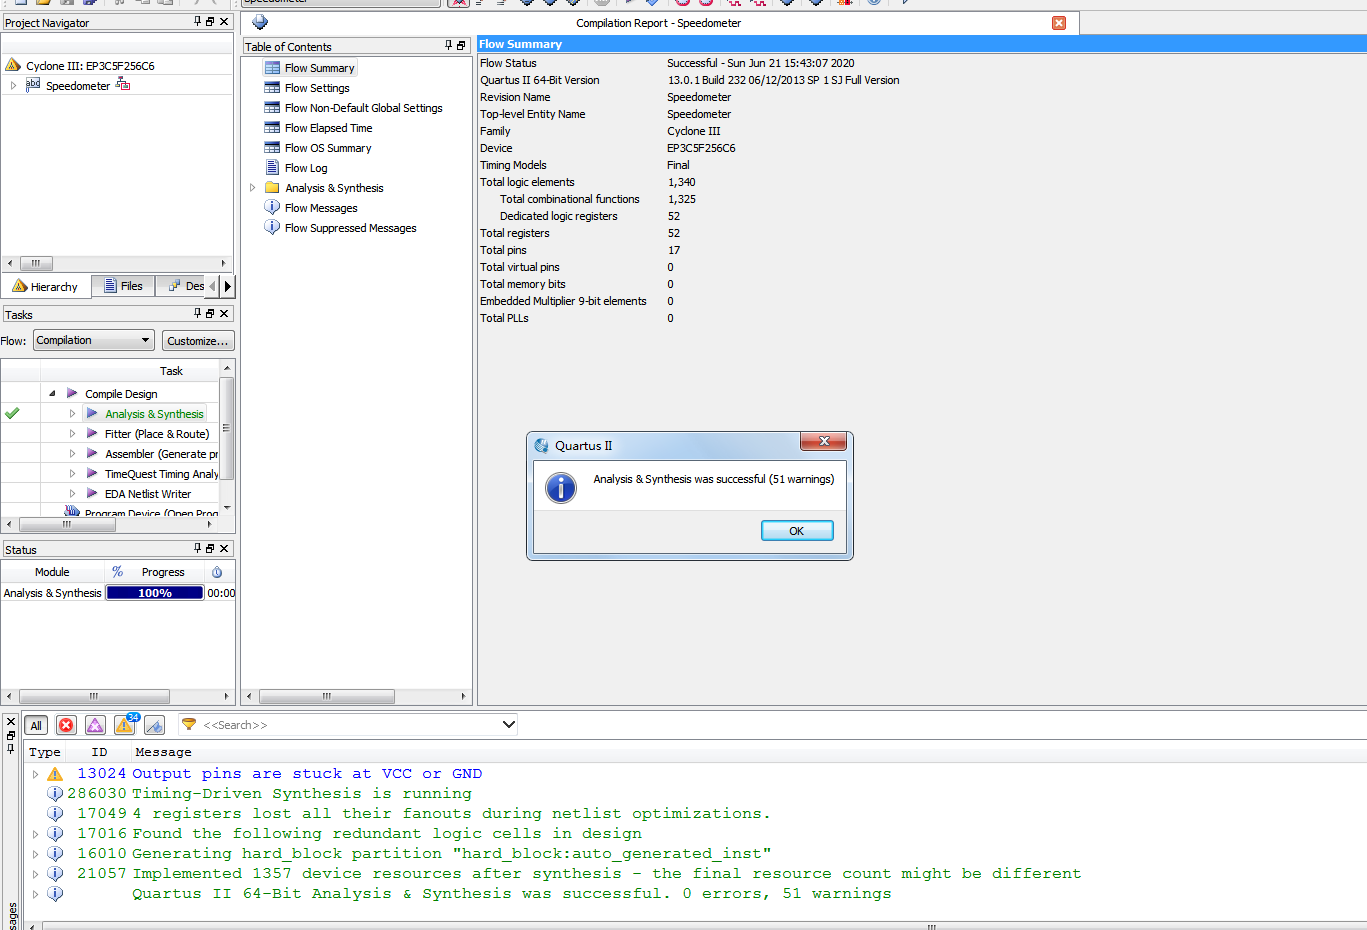The image size is (1367, 930).
Task: Click the clock icon in Status header
Action: pos(217,572)
